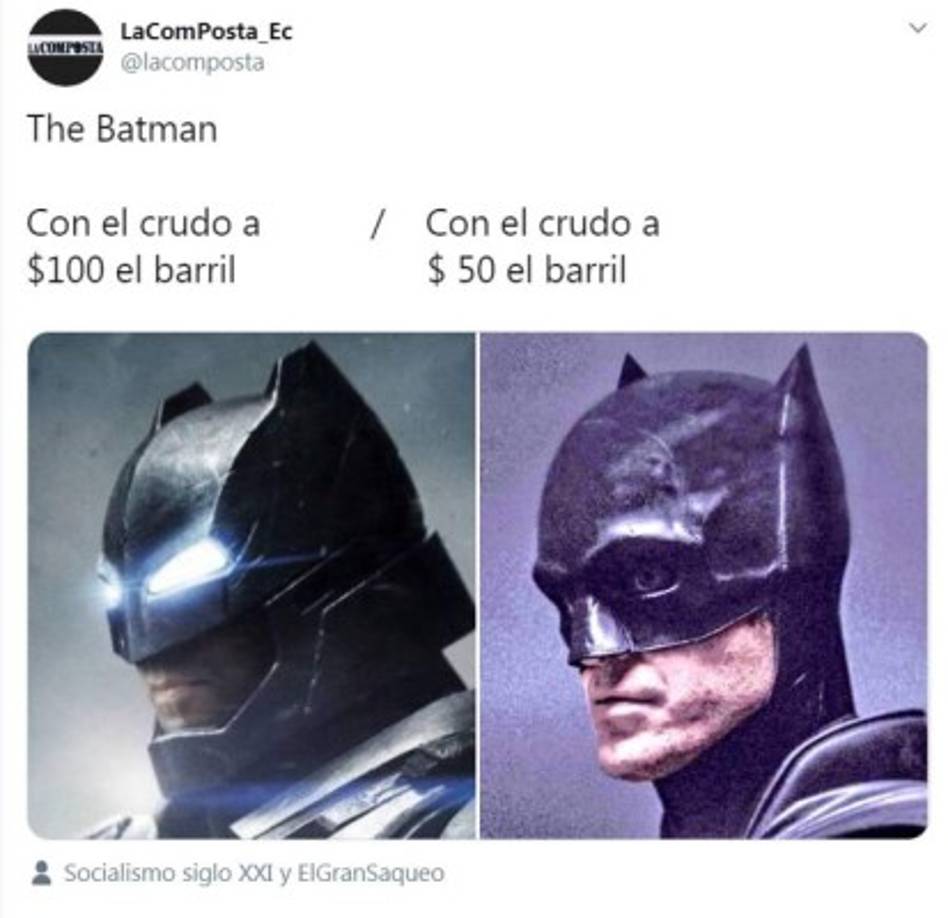Select the 'The Batman' tweet text

pyautogui.click(x=122, y=129)
